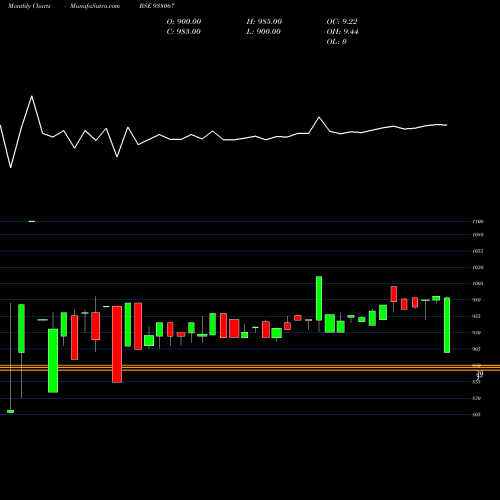Click the 'BSE 938067' symbol label
The height and width of the screenshot is (500, 500).
[157, 6]
